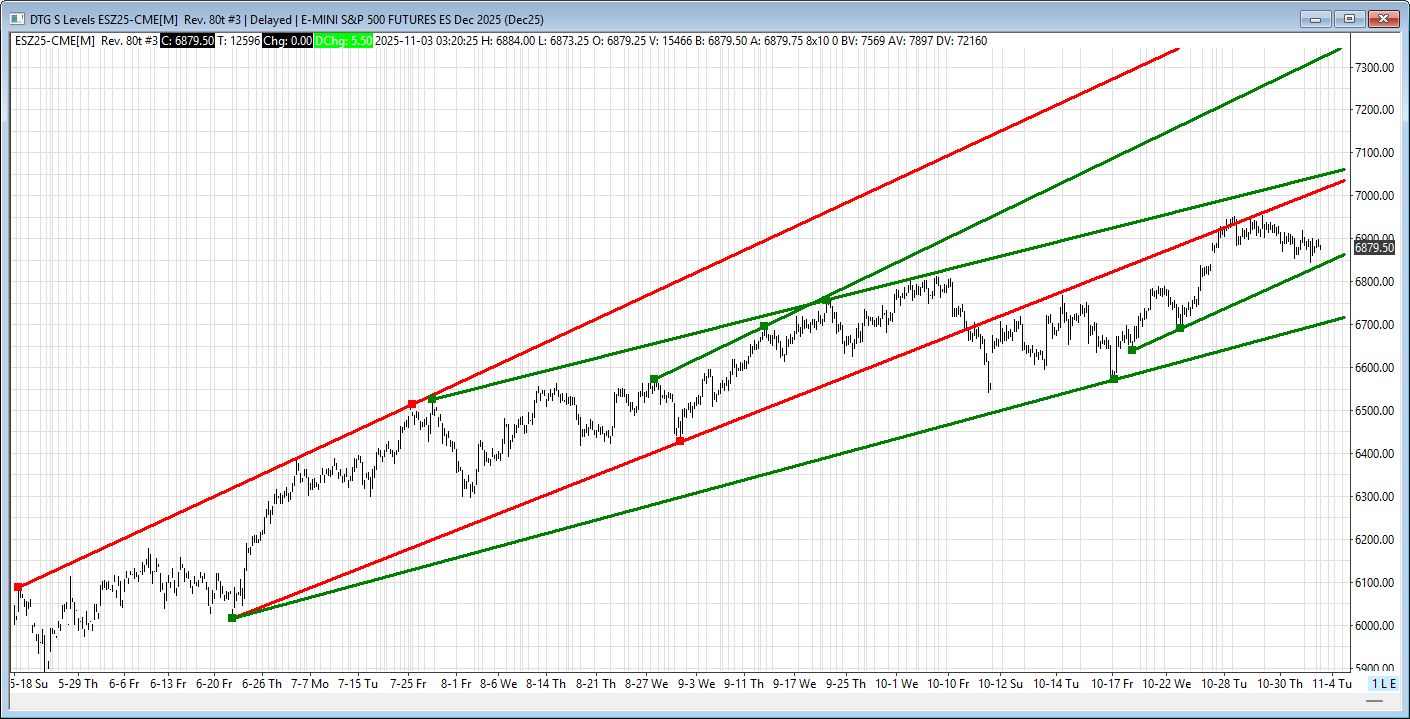The height and width of the screenshot is (719, 1410).
Task: Select green anchor where lower lines begin near 6-20
Action: 232,618
